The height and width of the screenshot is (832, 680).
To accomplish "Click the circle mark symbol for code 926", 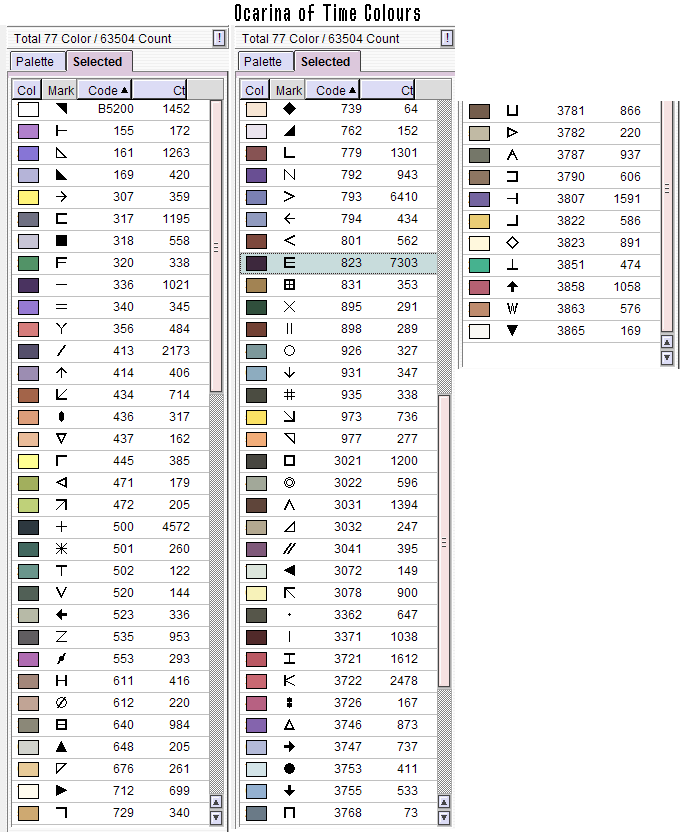I will 290,351.
